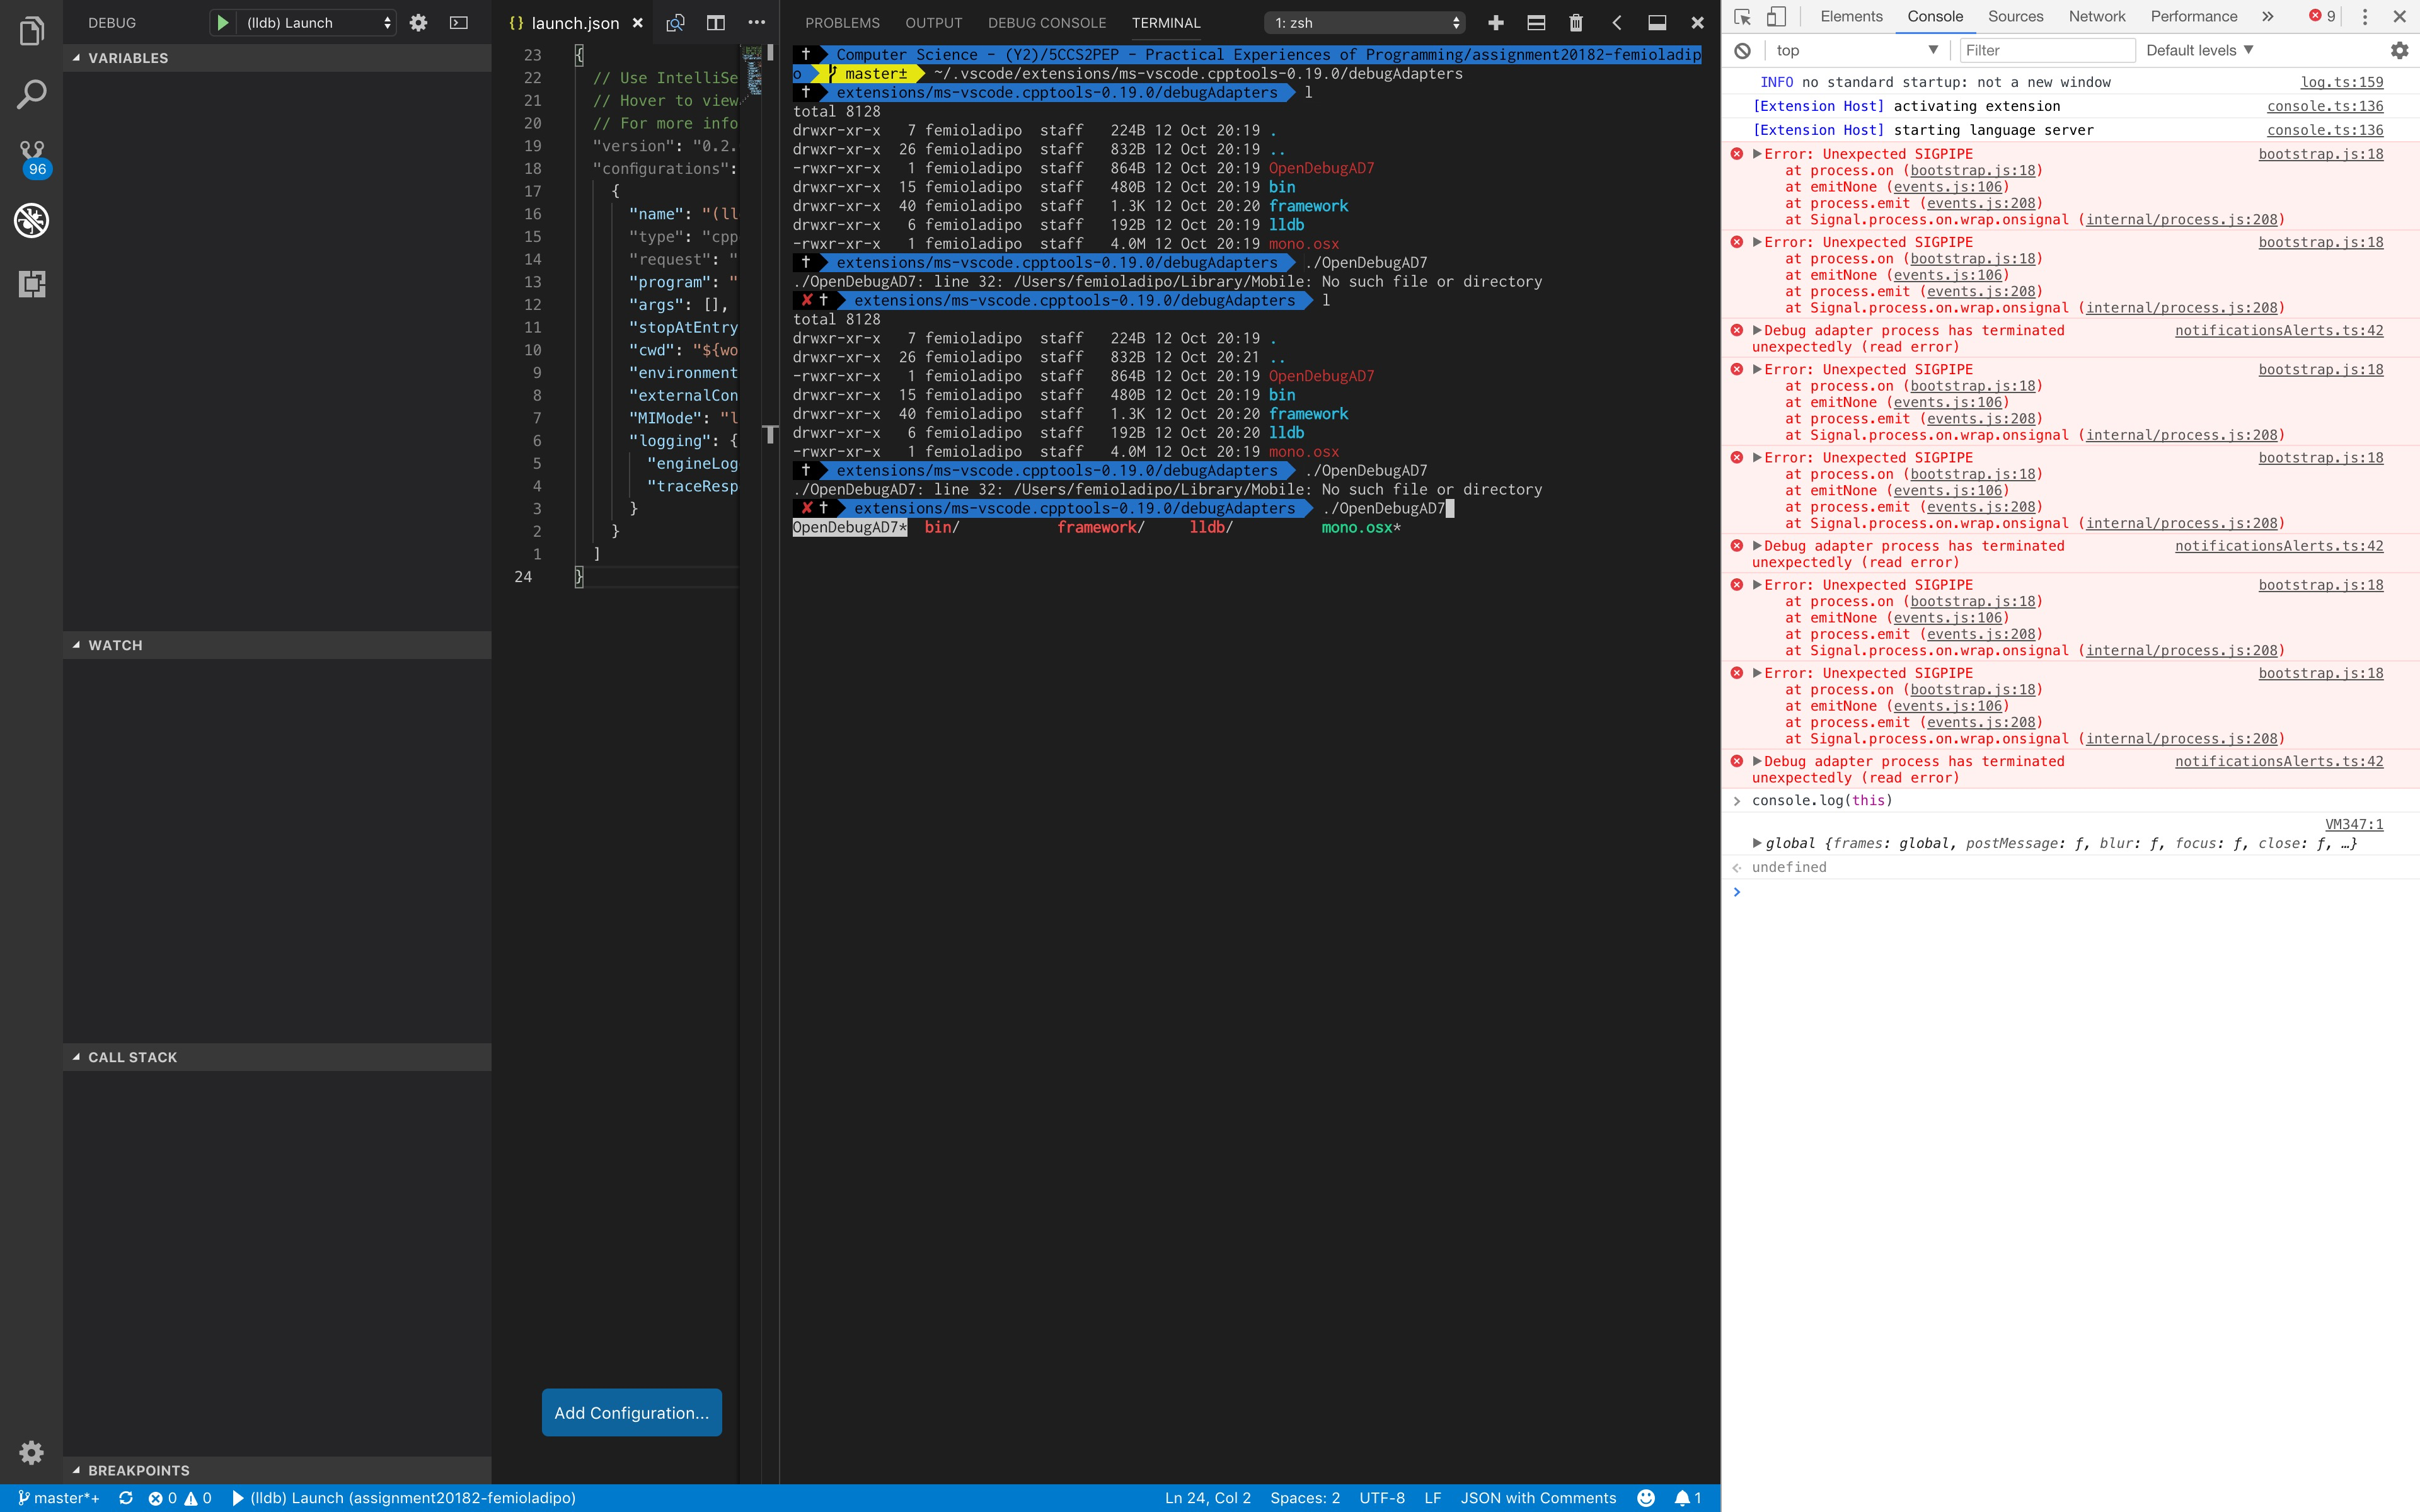Split the terminal panel
Viewport: 2420px width, 1512px height.
[x=1536, y=22]
